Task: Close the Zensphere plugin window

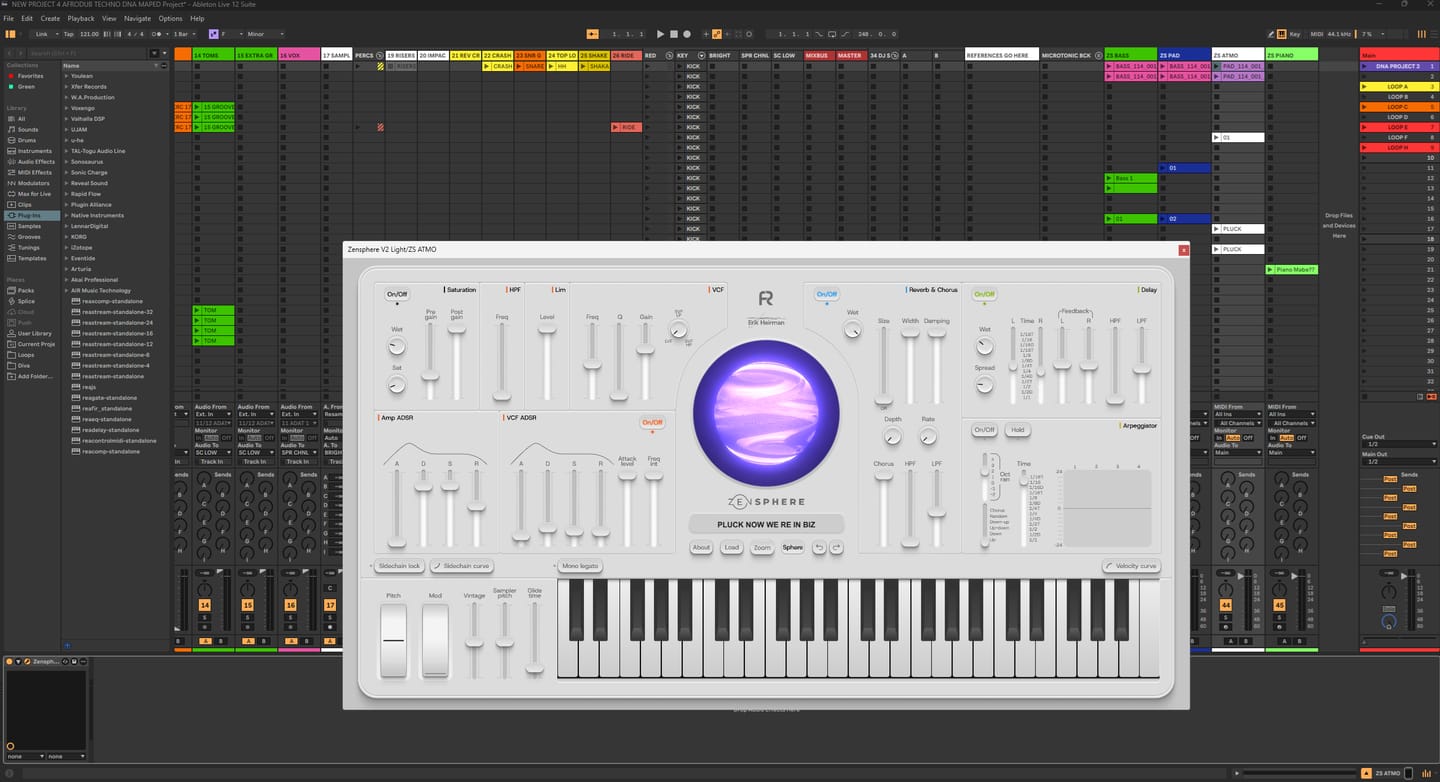Action: pos(1184,250)
